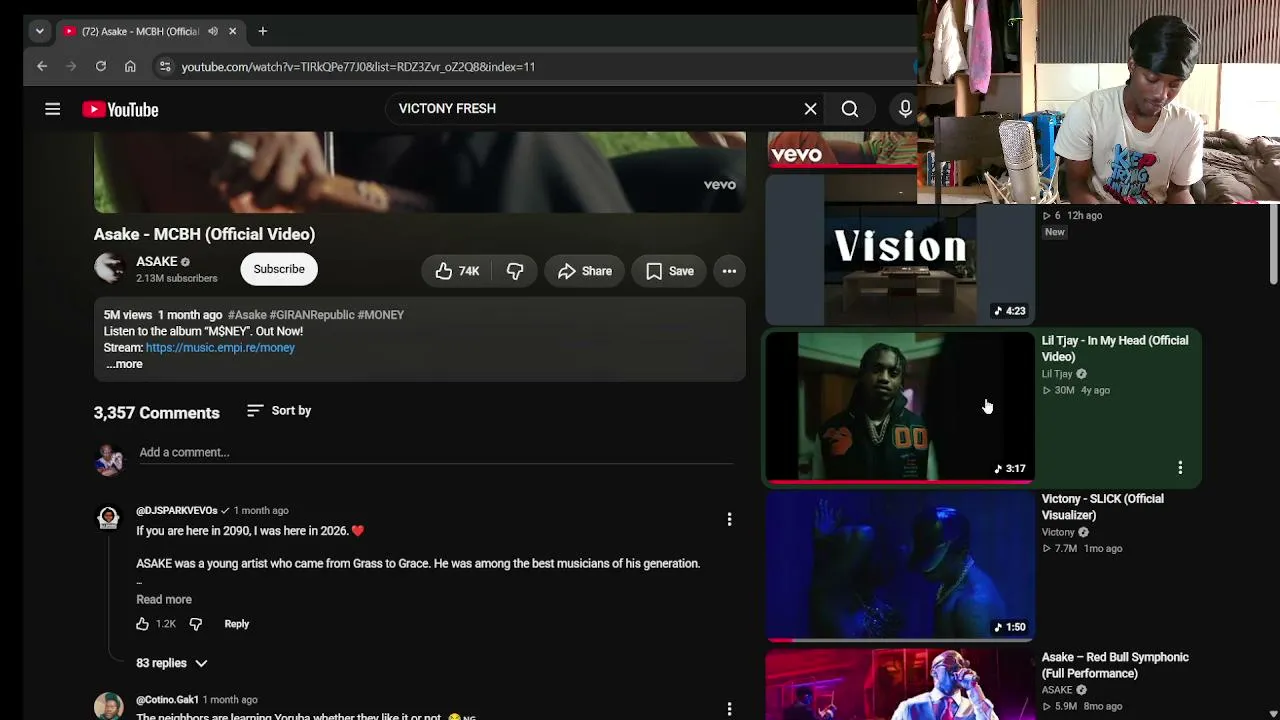The height and width of the screenshot is (720, 1280).
Task: Close the Asake MCBH browser tab
Action: [x=233, y=31]
